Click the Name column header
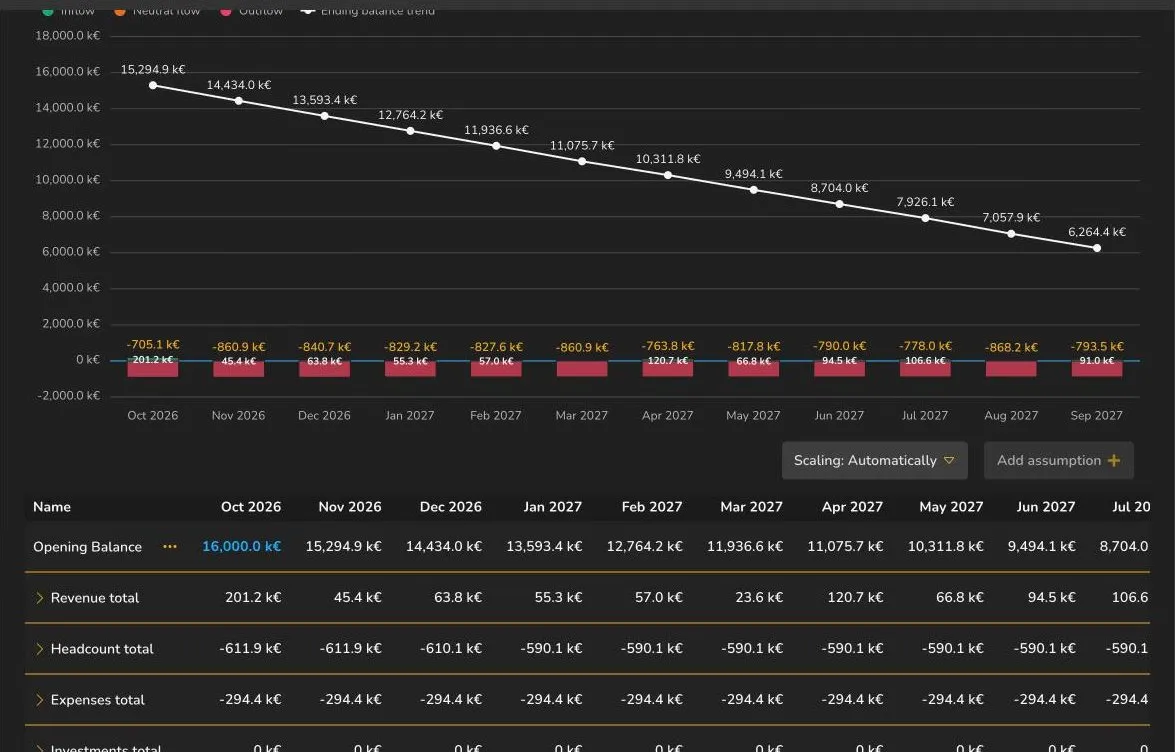This screenshot has width=1175, height=752. pyautogui.click(x=52, y=507)
